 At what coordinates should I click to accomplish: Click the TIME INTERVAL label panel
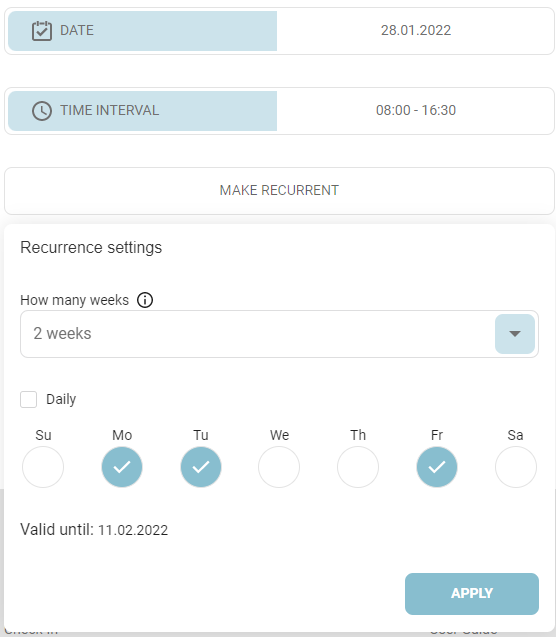(143, 111)
